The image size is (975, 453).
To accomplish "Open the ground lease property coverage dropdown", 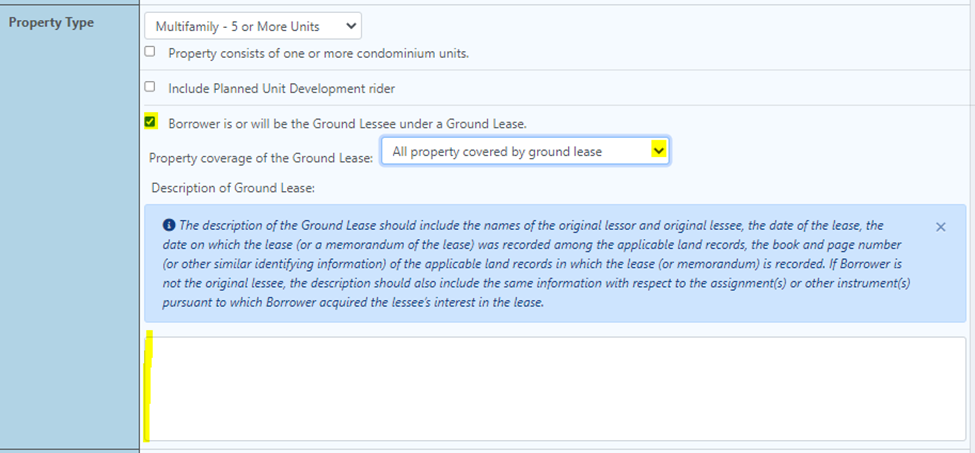I will 525,151.
